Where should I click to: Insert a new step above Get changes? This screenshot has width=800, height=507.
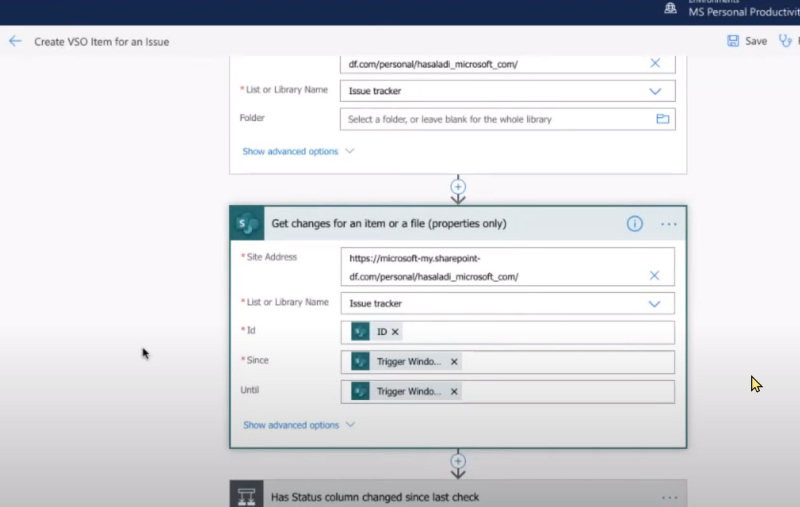click(x=458, y=187)
